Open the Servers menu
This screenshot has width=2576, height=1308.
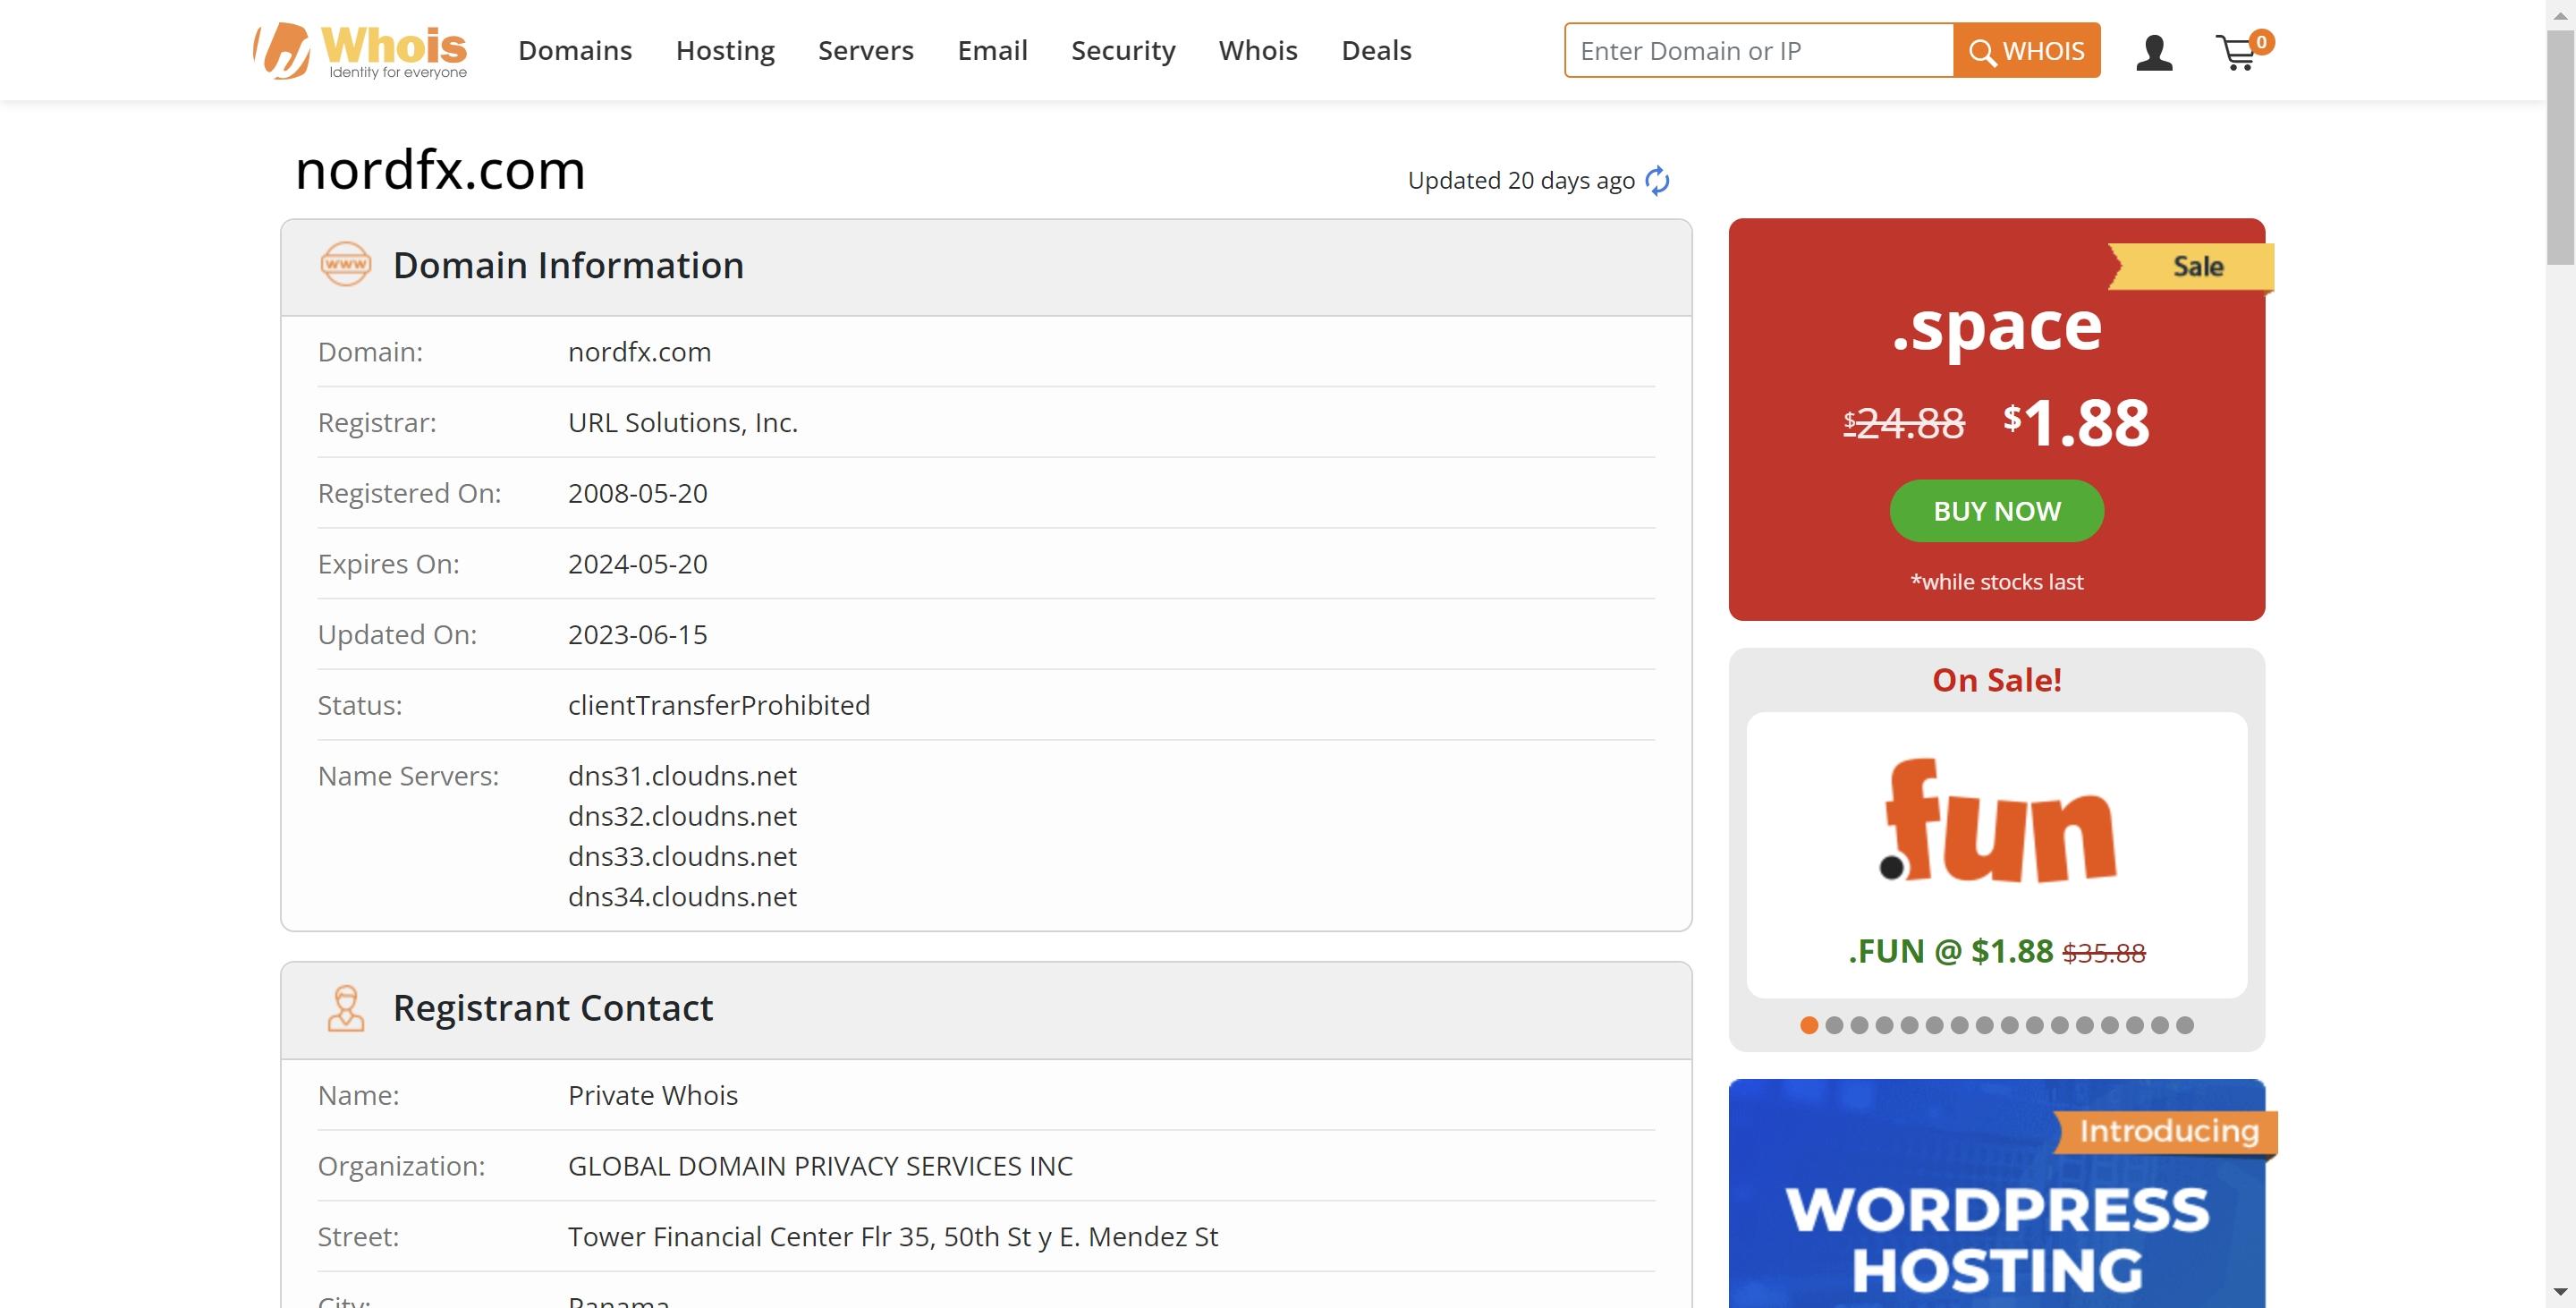(x=866, y=50)
